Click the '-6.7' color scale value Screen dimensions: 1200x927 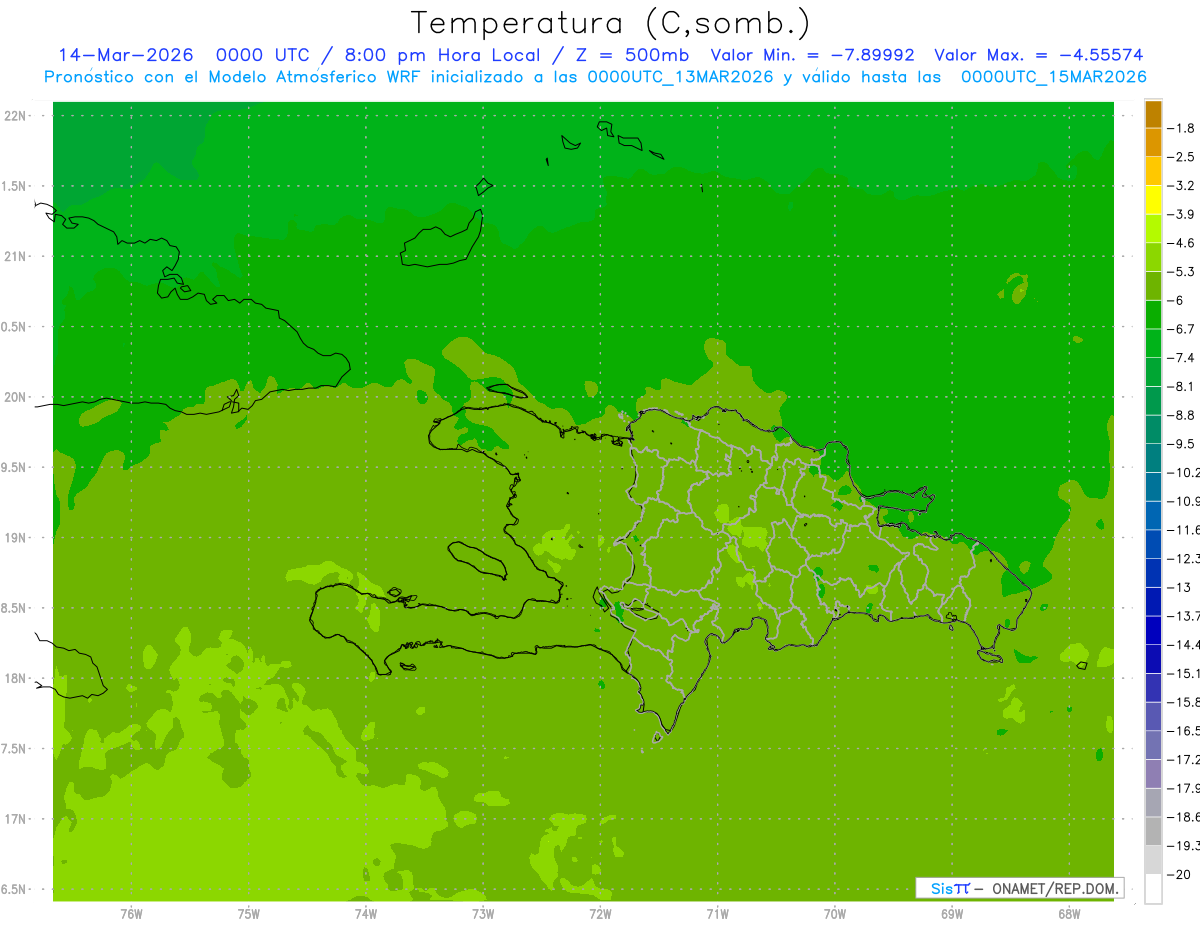(x=1181, y=329)
